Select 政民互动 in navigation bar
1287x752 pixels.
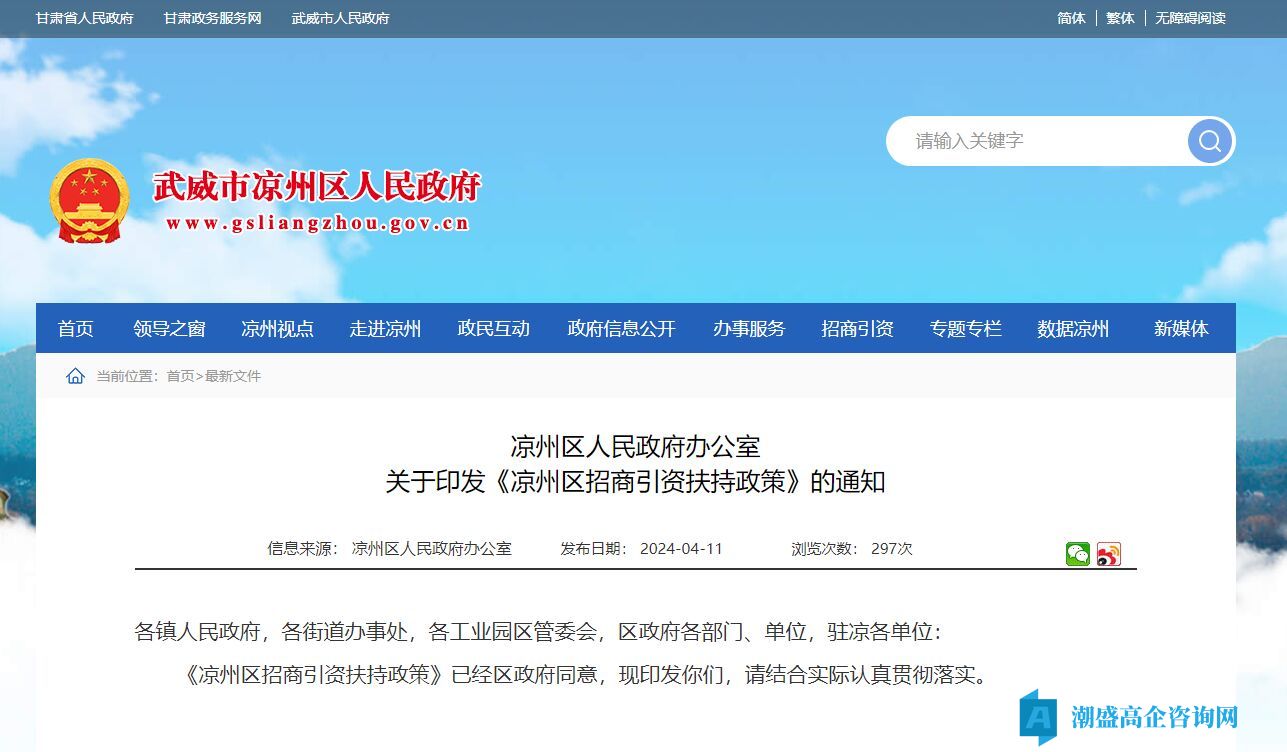tap(493, 329)
